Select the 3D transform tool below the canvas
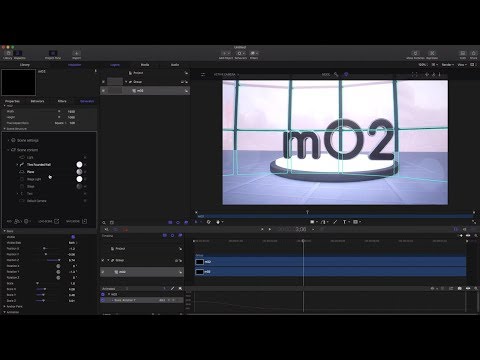The width and height of the screenshot is (480, 360). [209, 222]
